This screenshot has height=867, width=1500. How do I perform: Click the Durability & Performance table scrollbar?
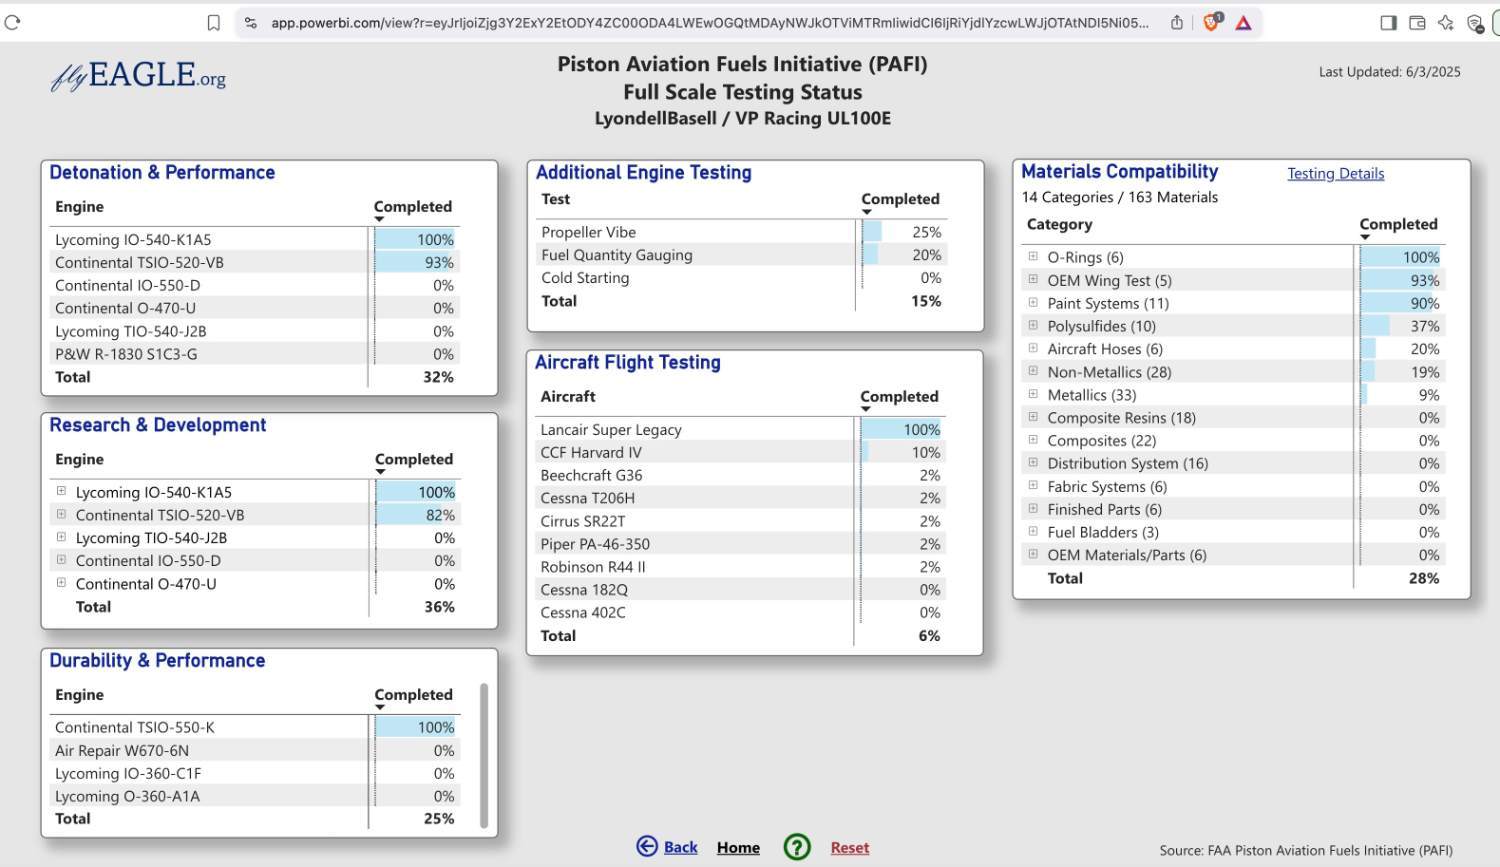click(484, 755)
